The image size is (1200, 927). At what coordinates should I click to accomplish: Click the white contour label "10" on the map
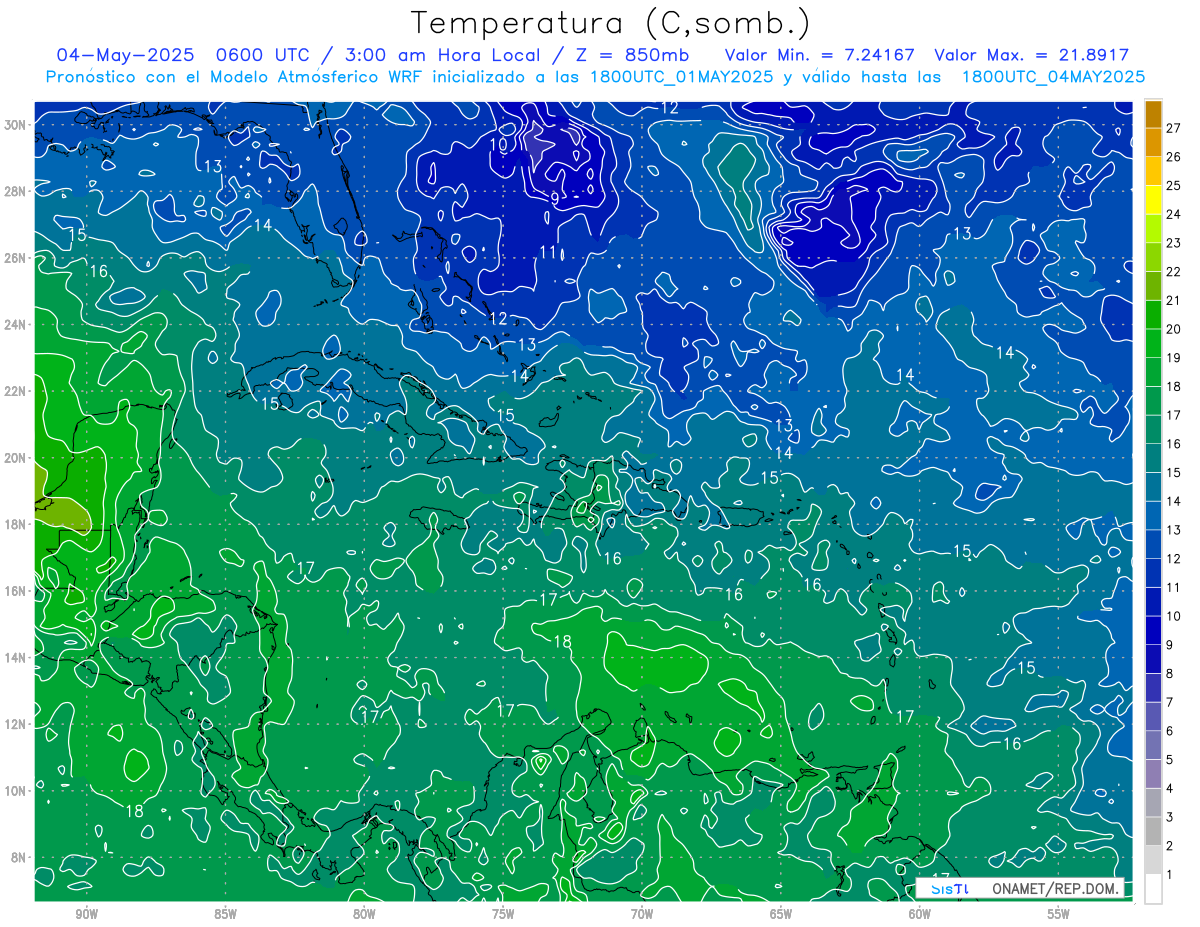click(x=498, y=145)
